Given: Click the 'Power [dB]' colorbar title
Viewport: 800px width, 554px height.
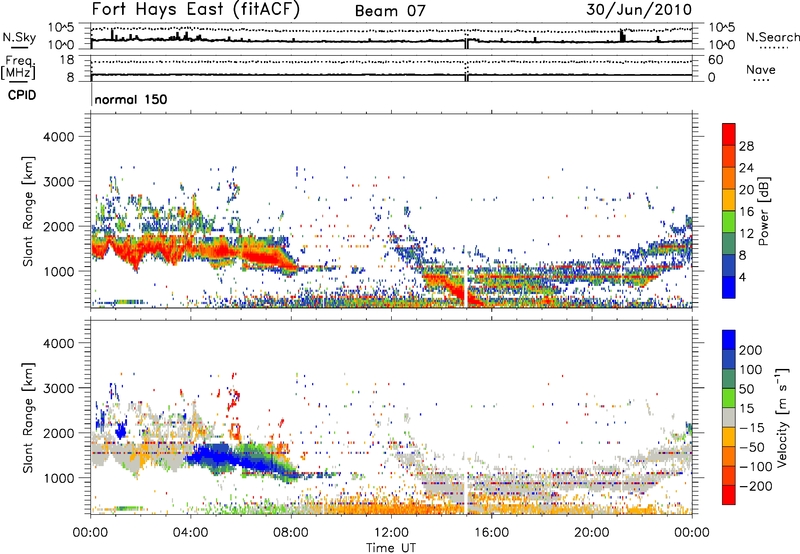Looking at the screenshot, I should 764,211.
